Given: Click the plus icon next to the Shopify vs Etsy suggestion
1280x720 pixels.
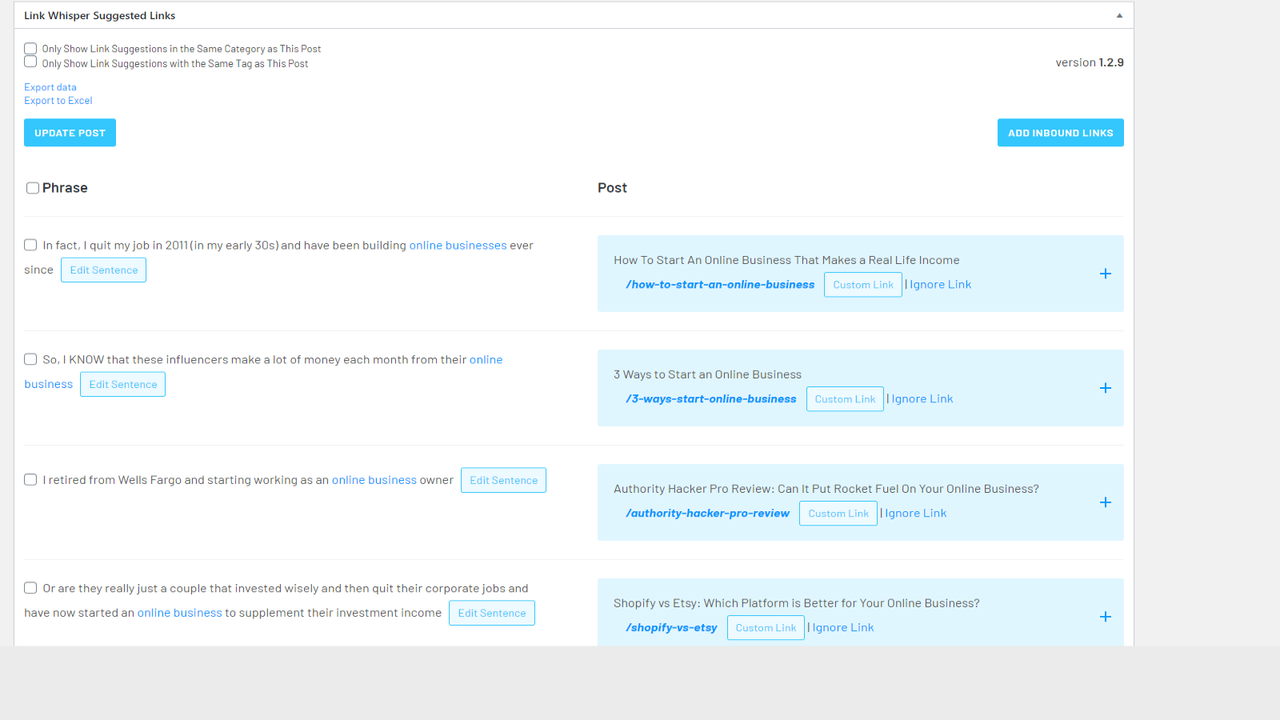Looking at the screenshot, I should pos(1105,617).
